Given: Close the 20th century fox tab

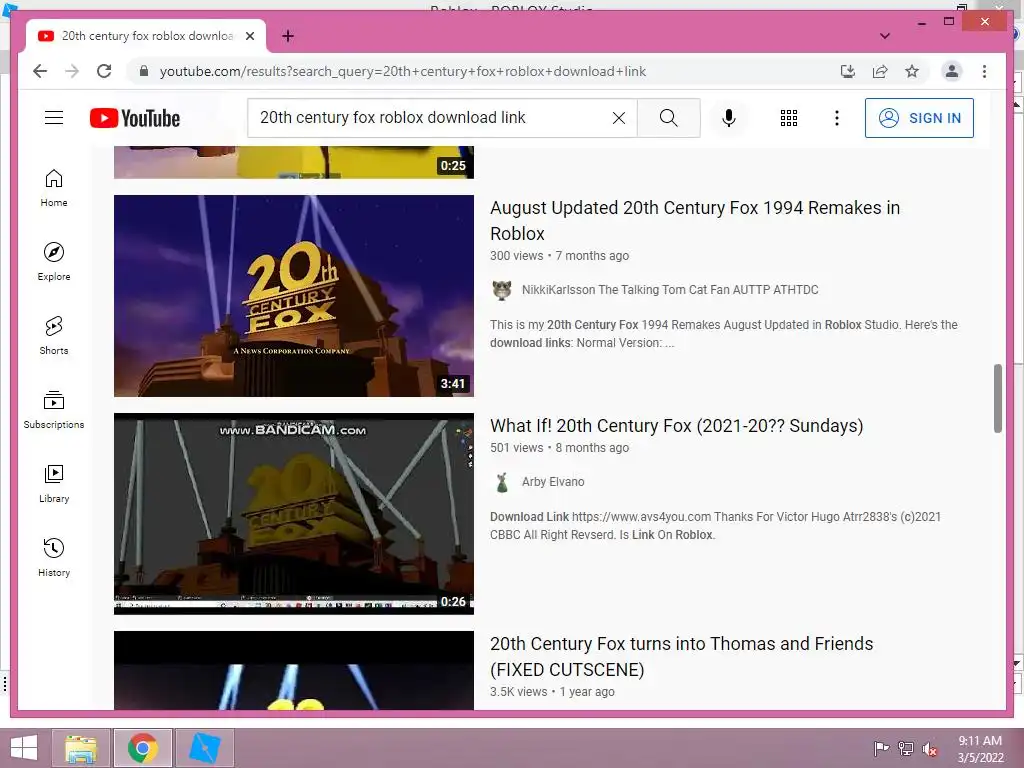Looking at the screenshot, I should [249, 36].
